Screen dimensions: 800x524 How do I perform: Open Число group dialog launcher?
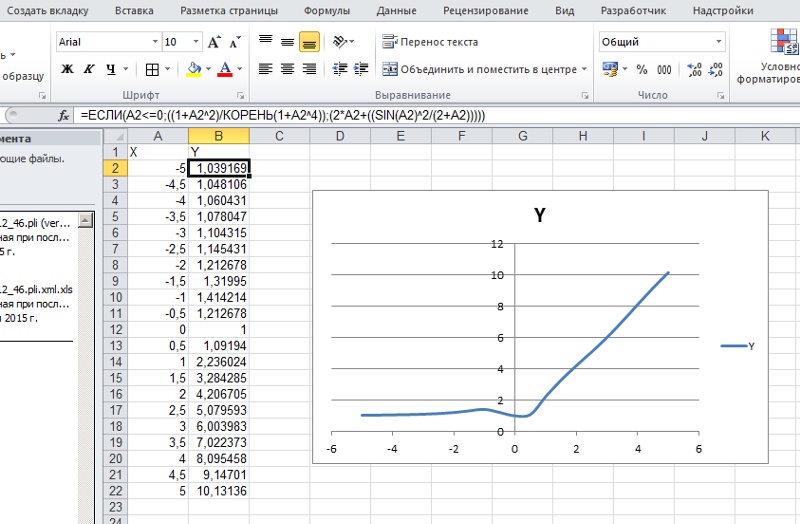pyautogui.click(x=720, y=95)
